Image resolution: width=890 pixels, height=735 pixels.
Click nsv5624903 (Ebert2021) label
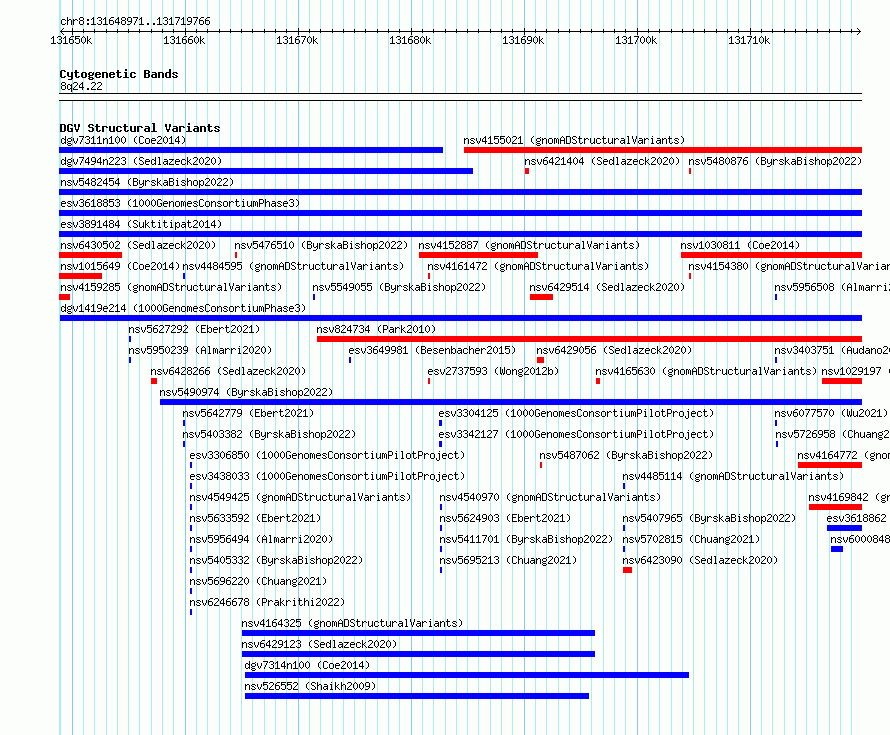[505, 518]
